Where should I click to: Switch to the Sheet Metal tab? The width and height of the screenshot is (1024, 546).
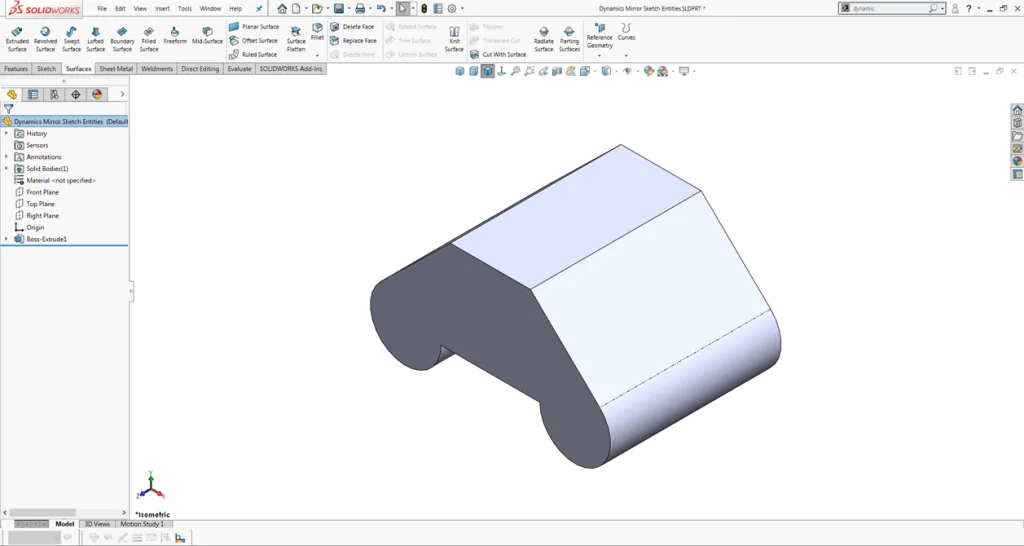pos(116,69)
